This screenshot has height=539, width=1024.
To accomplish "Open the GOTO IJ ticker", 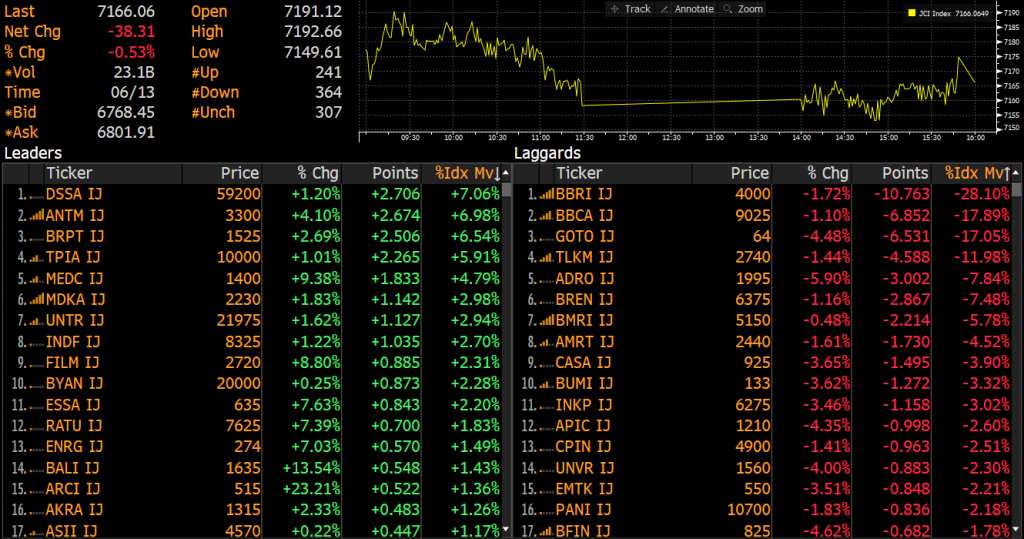I will click(x=584, y=236).
